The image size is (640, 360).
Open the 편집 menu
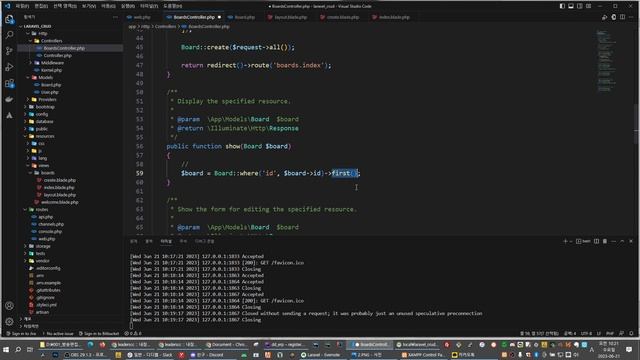[x=42, y=6]
